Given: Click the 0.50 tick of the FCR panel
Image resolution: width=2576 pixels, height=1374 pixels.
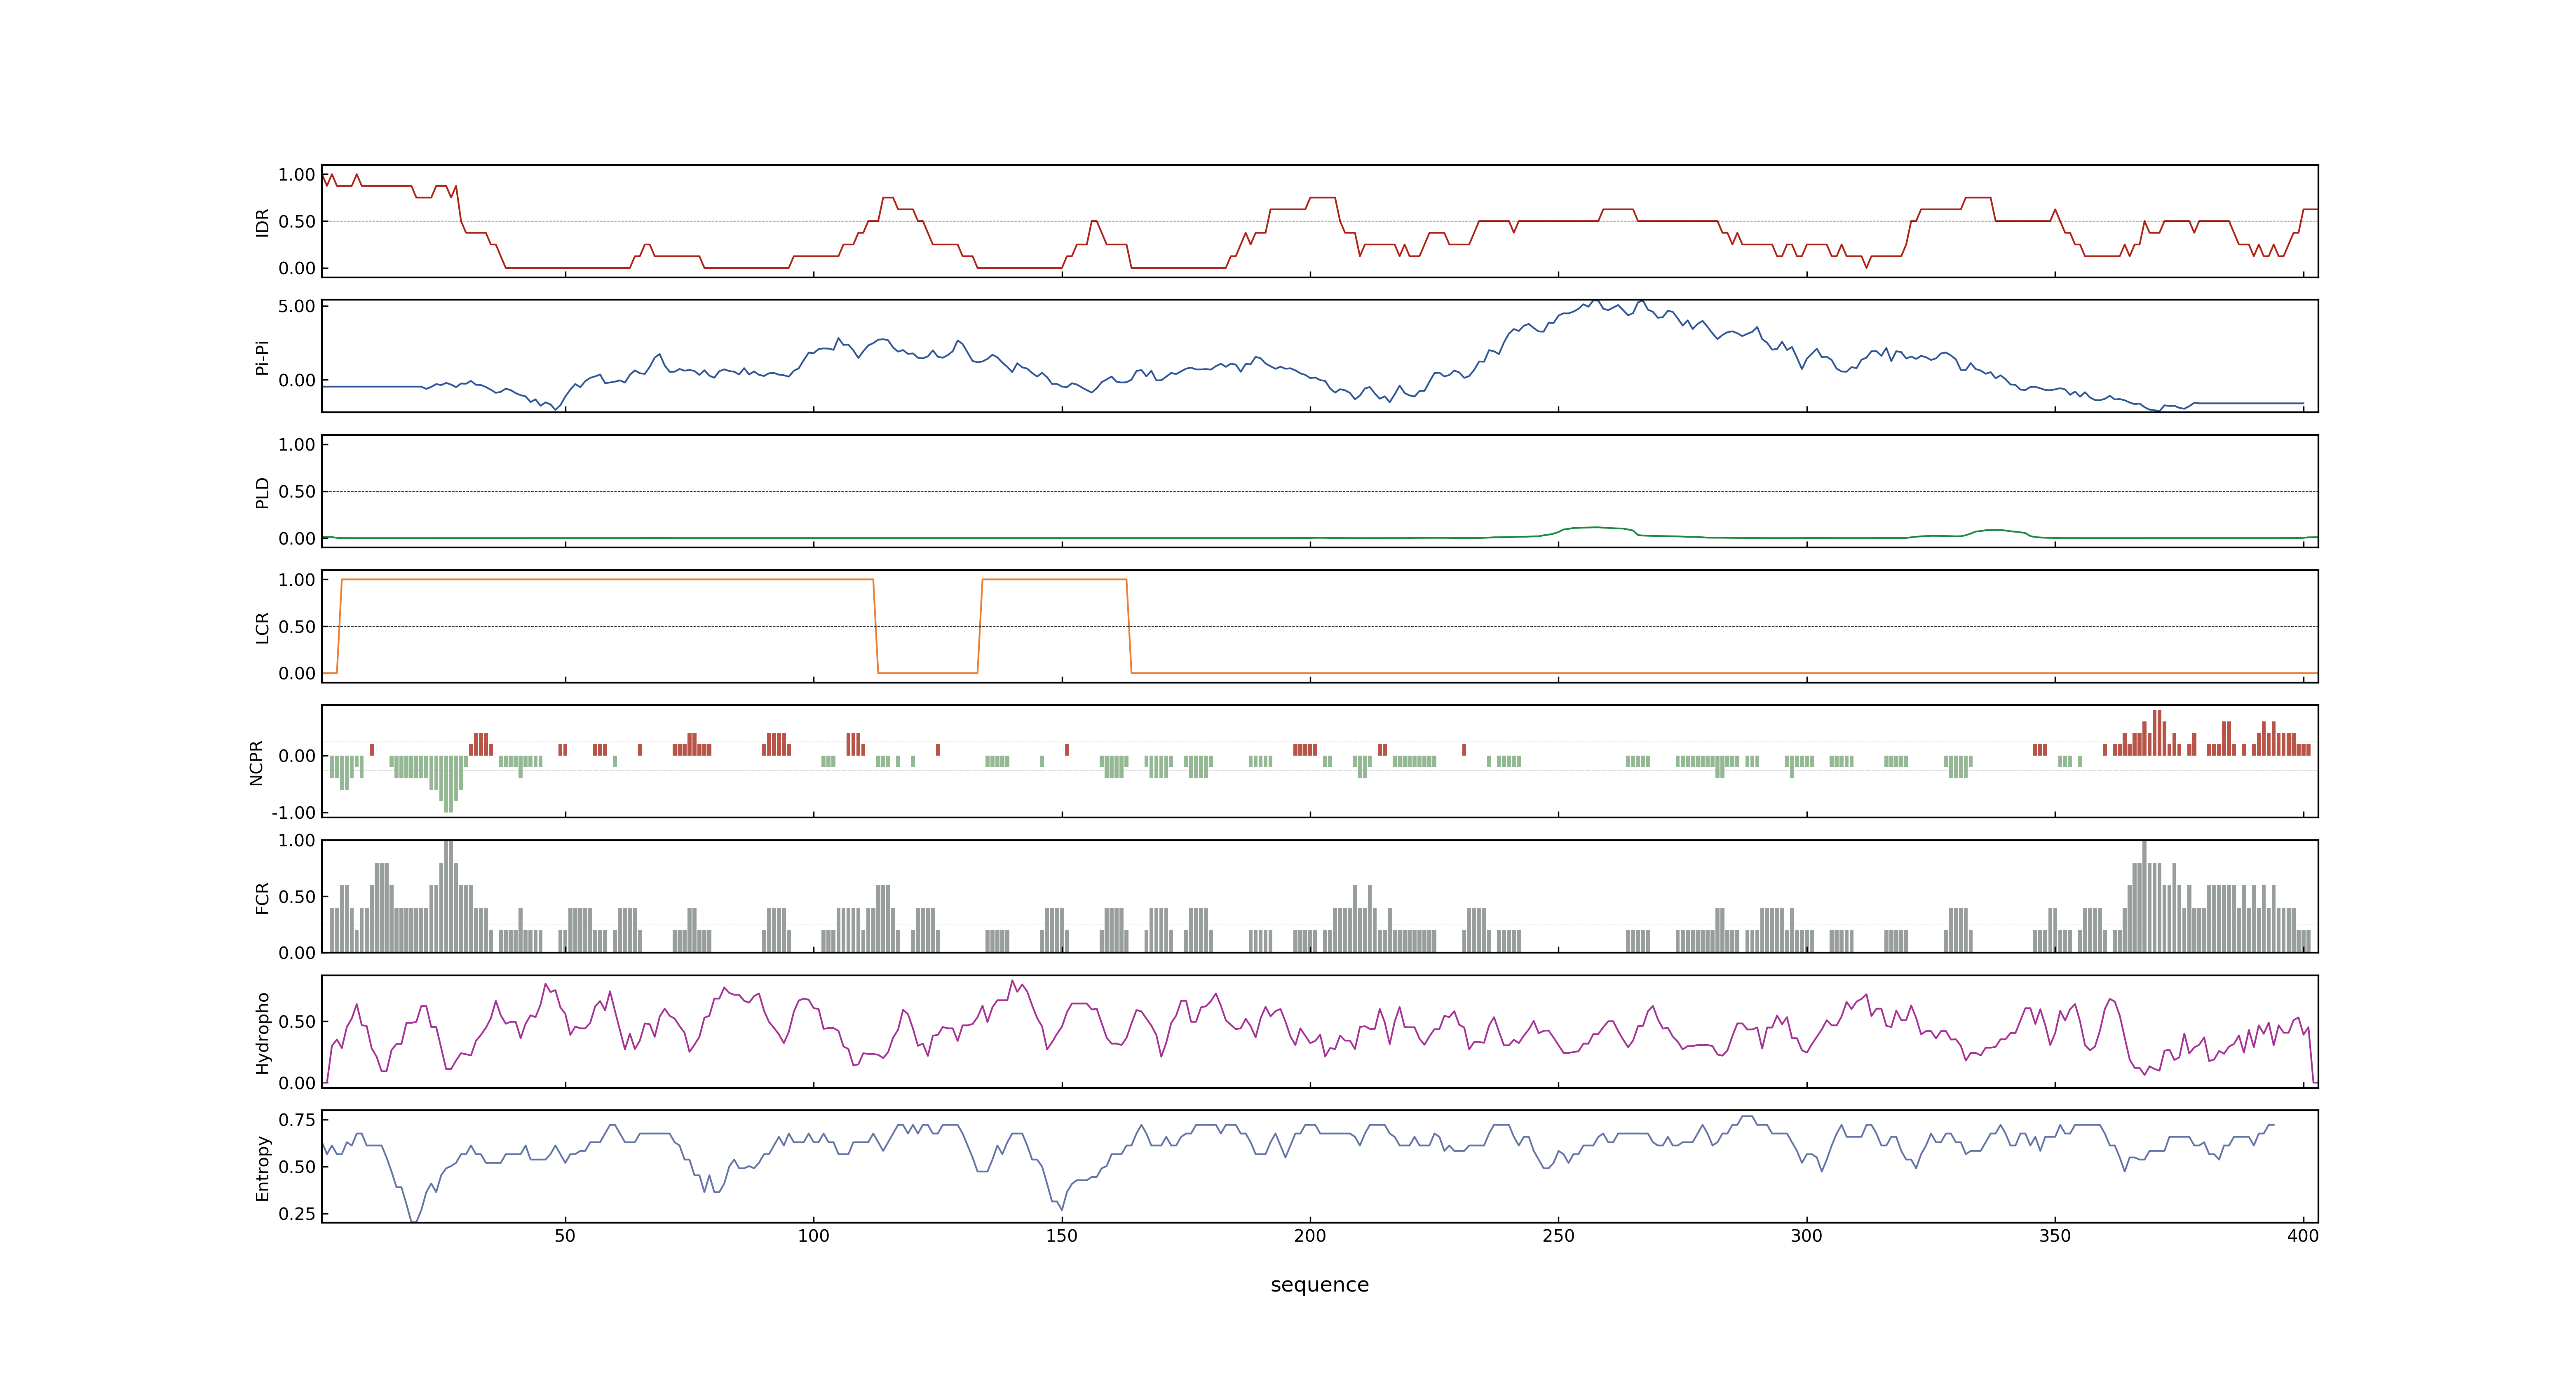Looking at the screenshot, I should 297,897.
